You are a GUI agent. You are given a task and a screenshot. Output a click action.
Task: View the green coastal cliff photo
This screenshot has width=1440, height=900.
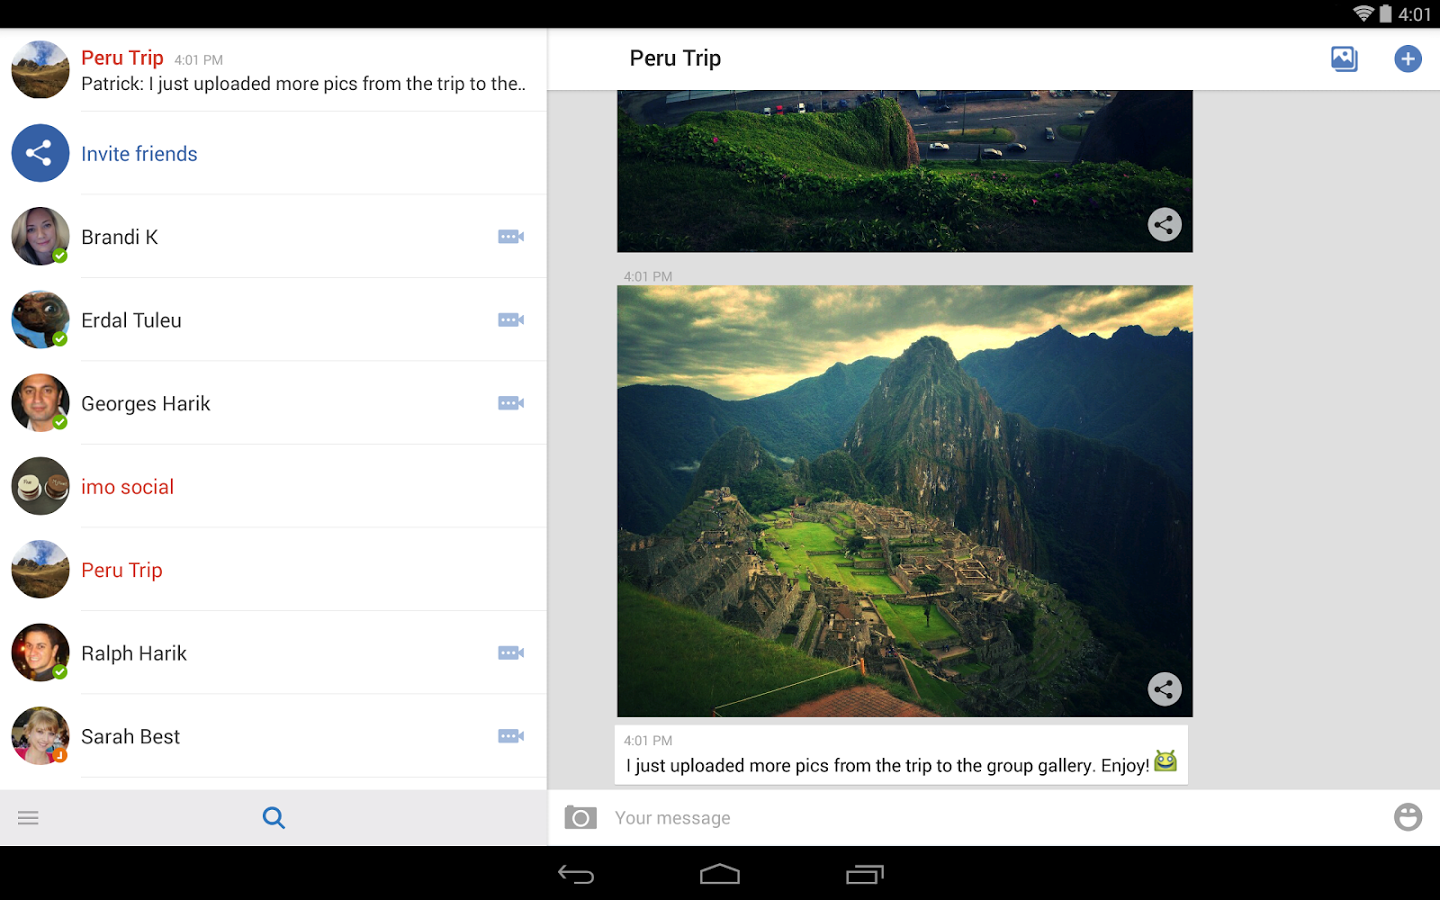point(905,171)
